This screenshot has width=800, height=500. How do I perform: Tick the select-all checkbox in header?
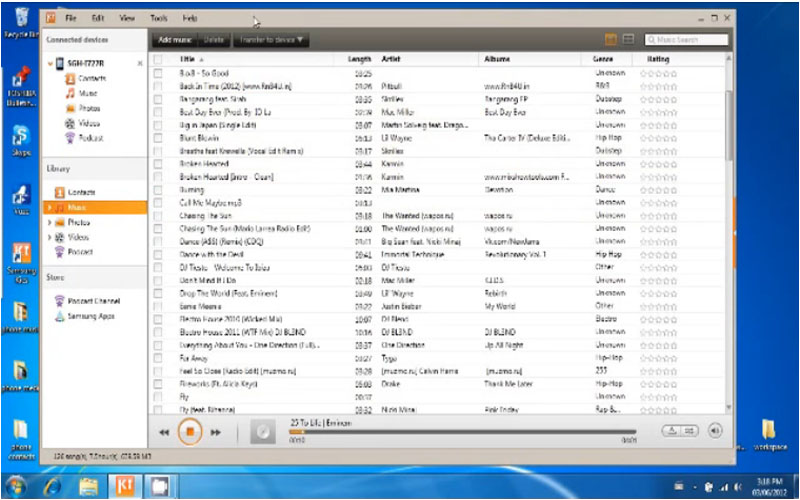[158, 59]
